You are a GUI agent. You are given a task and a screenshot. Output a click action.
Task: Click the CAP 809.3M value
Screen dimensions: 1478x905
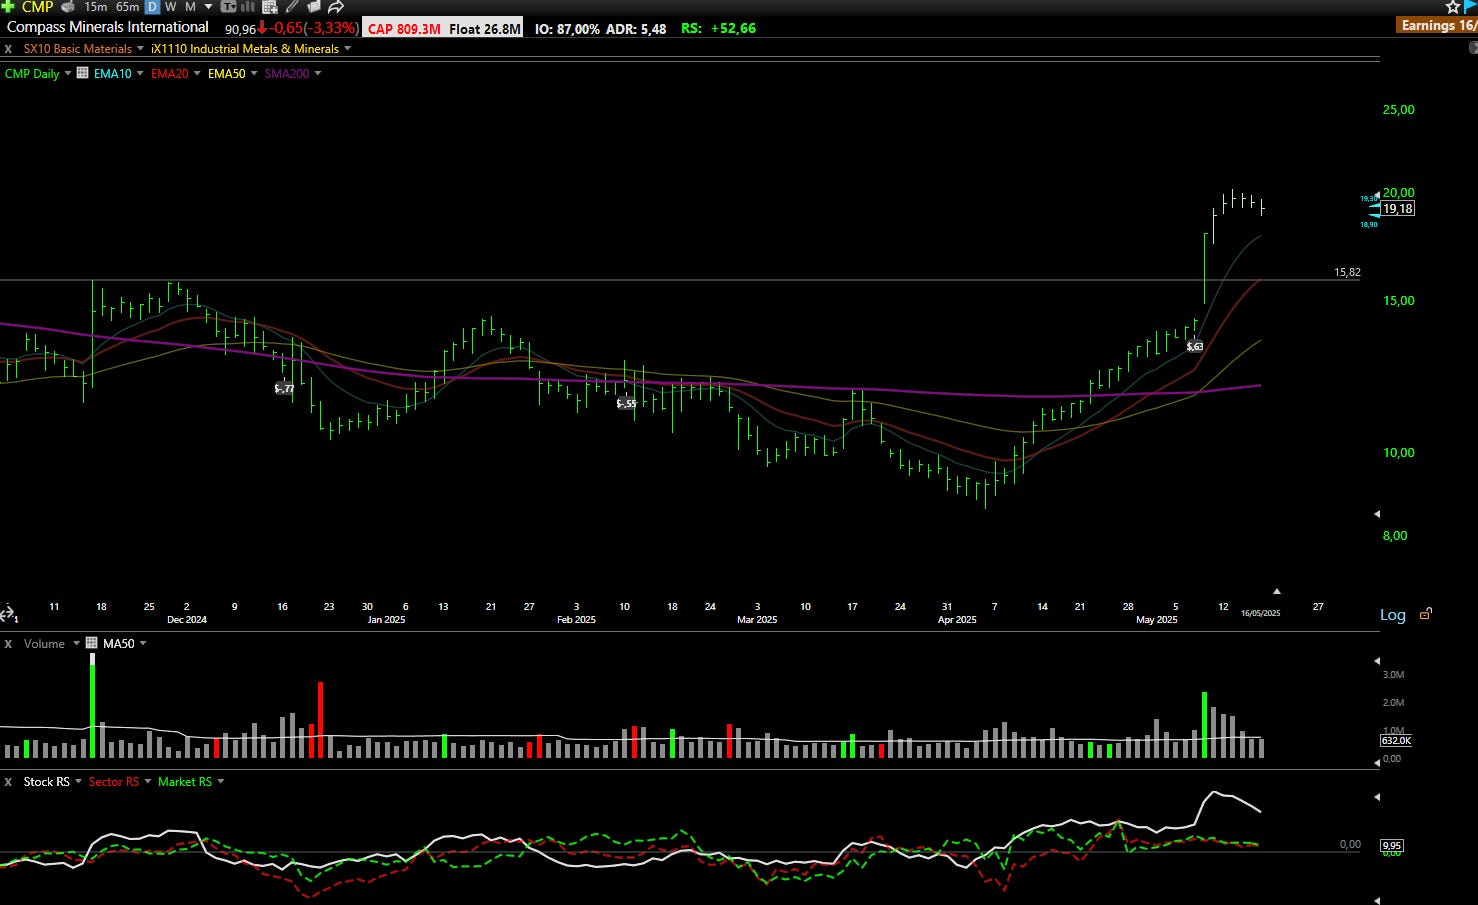pyautogui.click(x=404, y=29)
